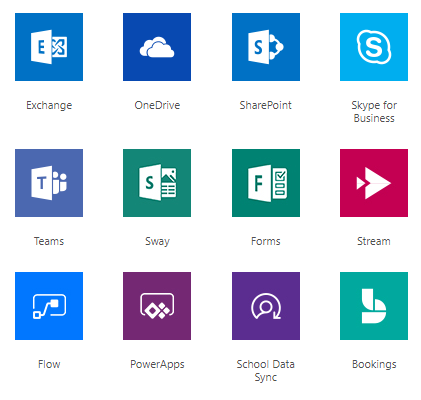421x400 pixels.
Task: Launch the Sway app icon
Action: (x=157, y=183)
